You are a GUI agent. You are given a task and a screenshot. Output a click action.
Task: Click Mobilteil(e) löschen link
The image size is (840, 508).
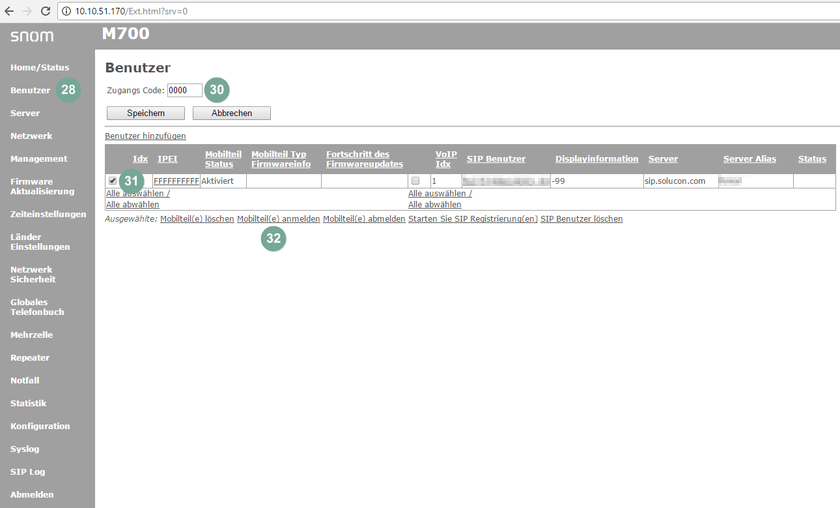tap(197, 219)
